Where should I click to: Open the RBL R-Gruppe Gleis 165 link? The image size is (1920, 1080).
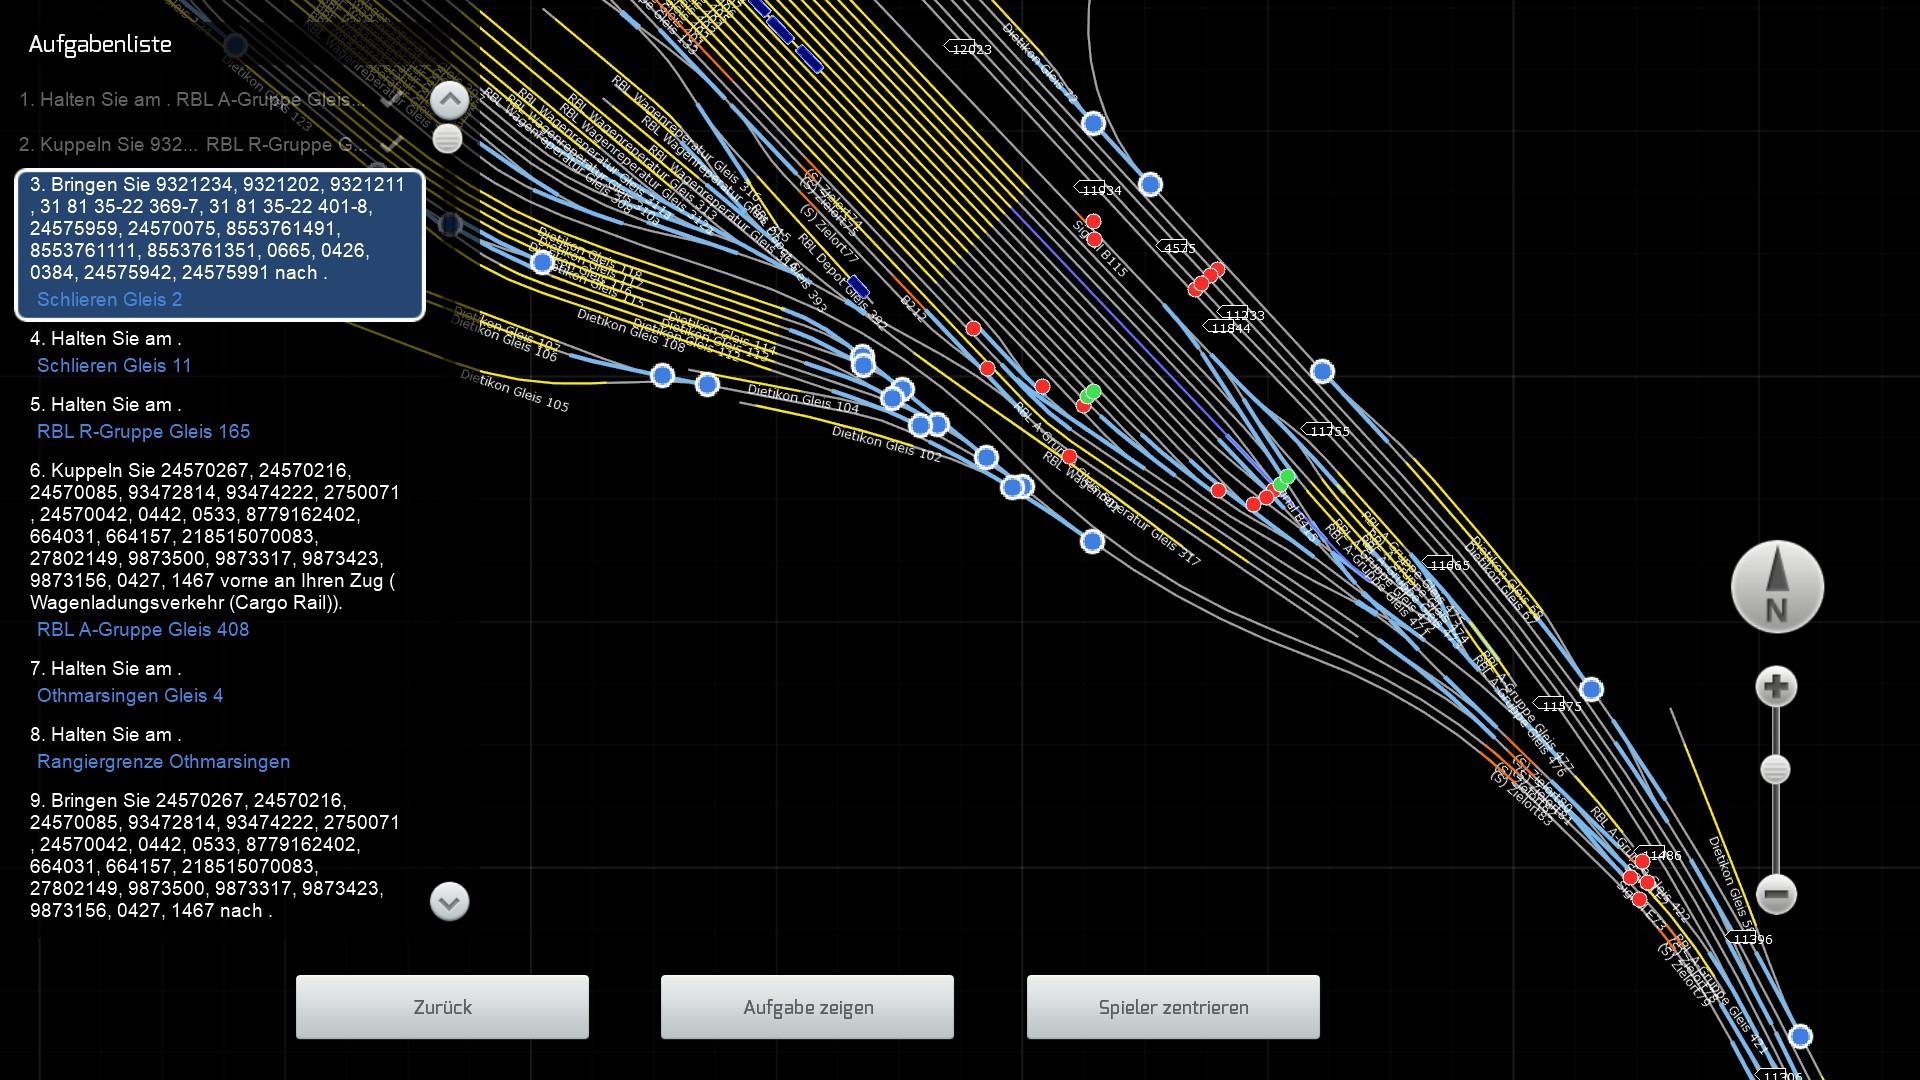pyautogui.click(x=143, y=432)
